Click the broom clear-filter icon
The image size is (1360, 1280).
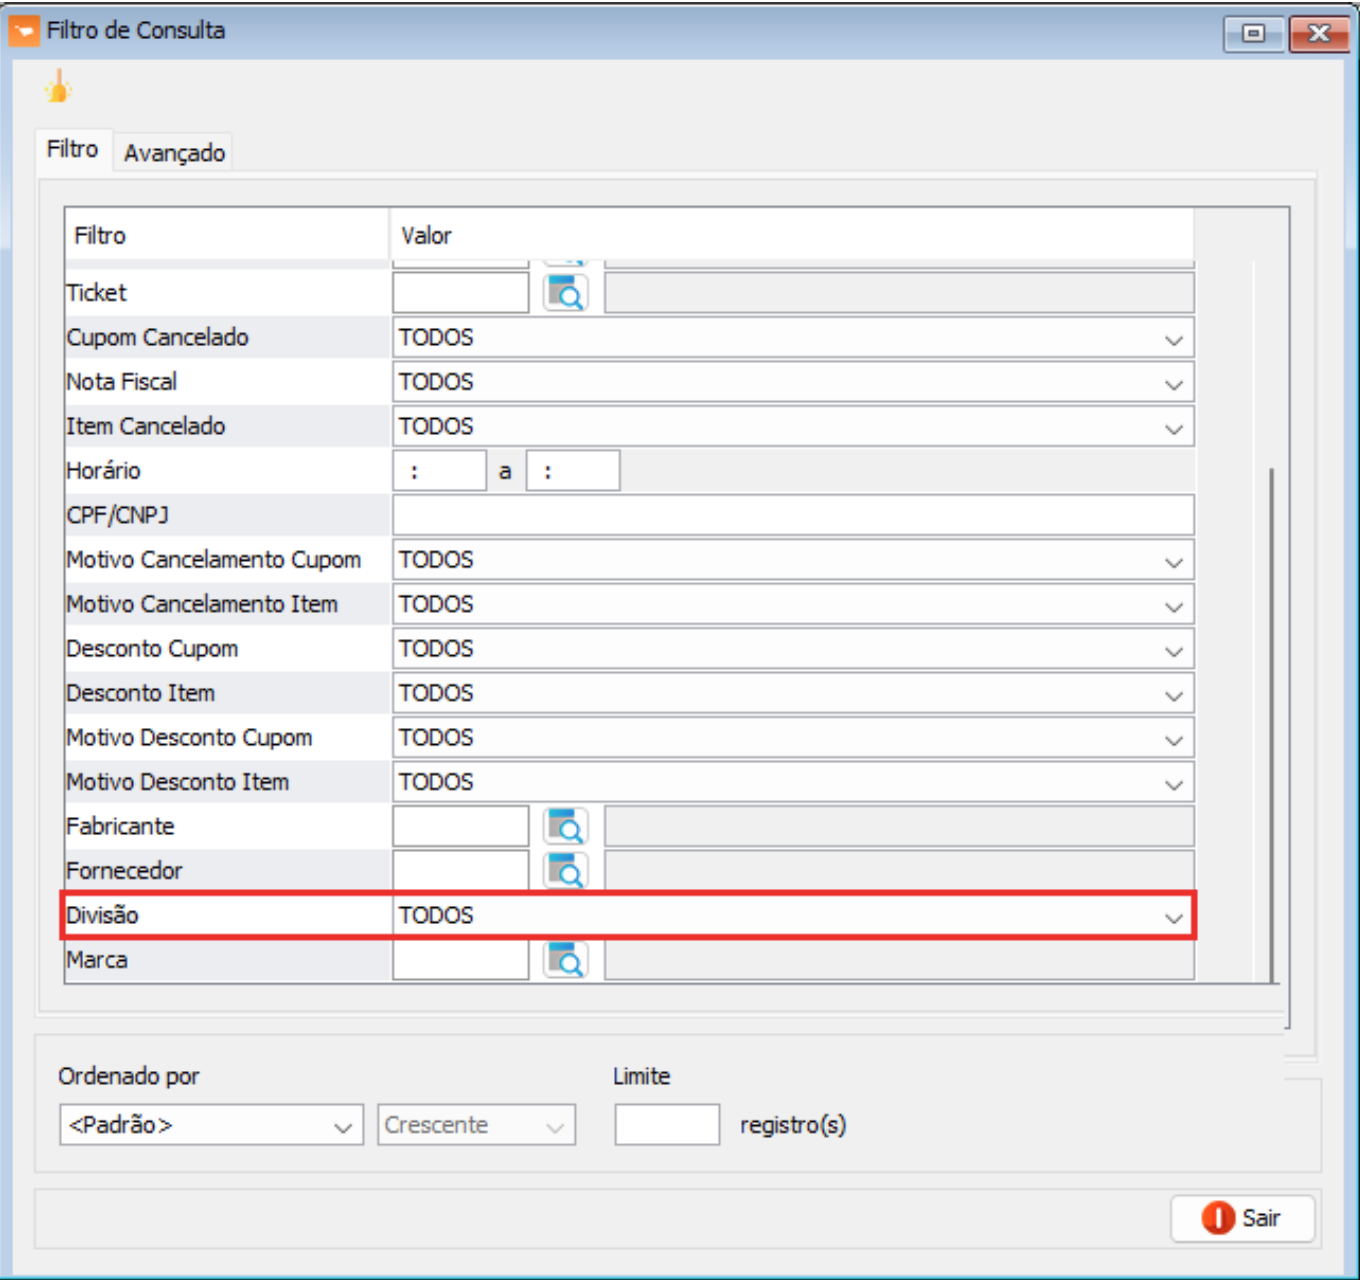pyautogui.click(x=58, y=88)
